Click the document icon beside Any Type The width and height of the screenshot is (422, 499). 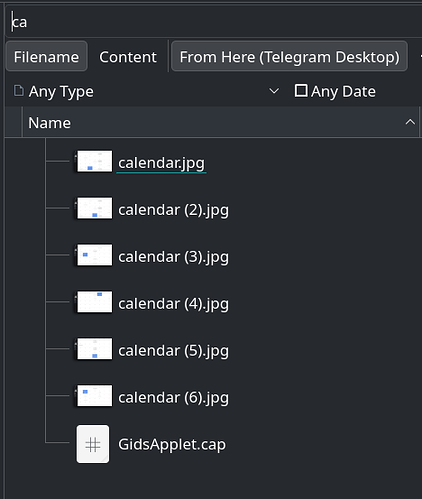(19, 91)
